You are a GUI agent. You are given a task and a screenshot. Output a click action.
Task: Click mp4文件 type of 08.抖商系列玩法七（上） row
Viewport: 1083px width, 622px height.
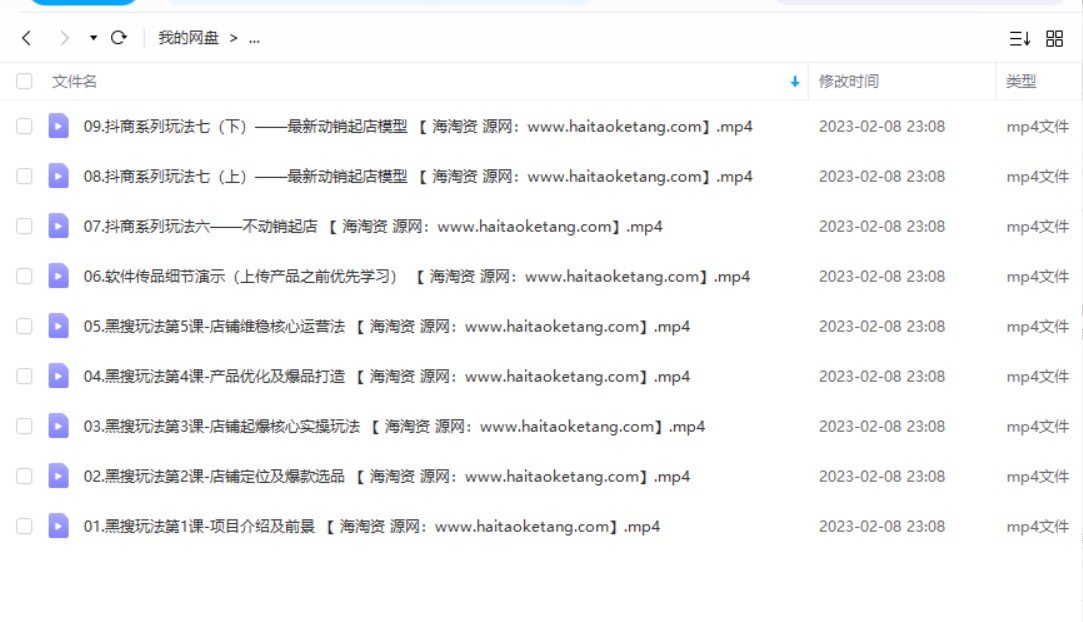(1037, 176)
